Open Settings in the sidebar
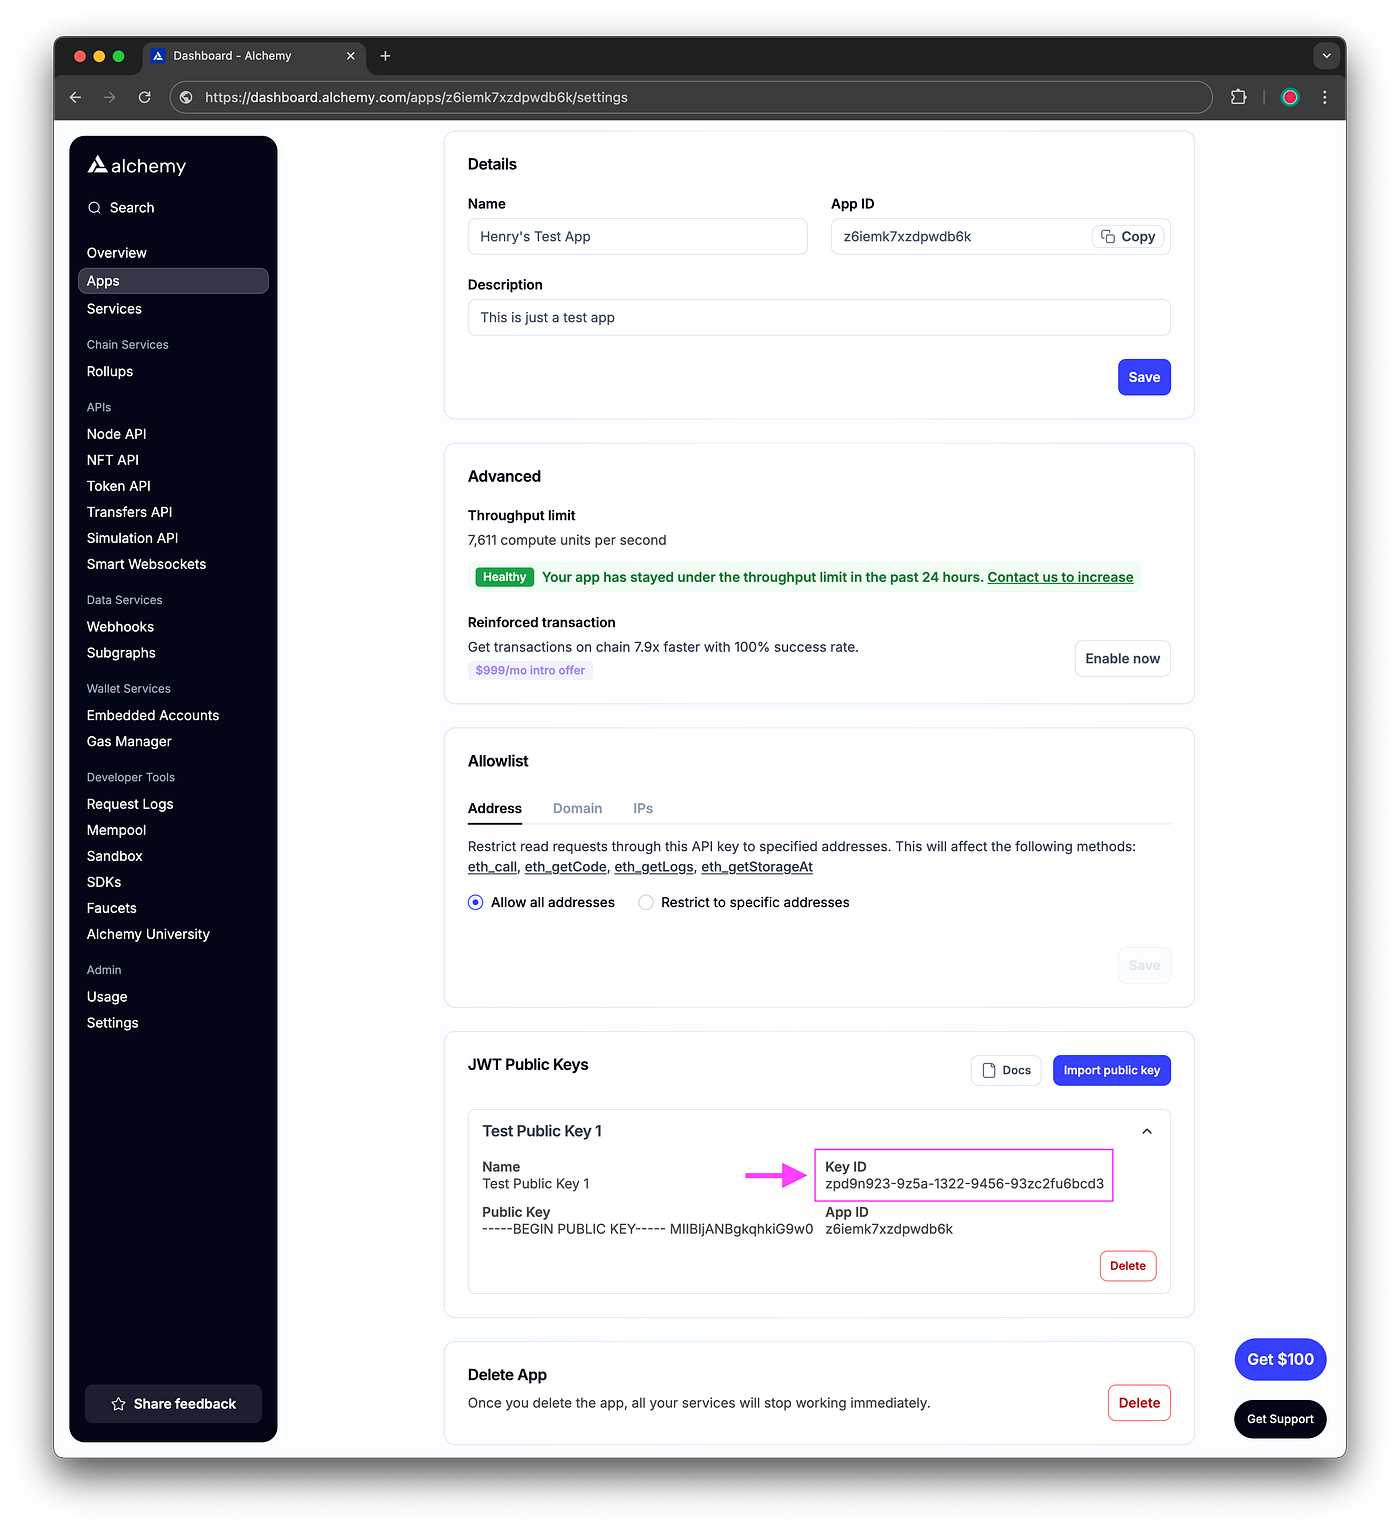 pos(113,1023)
